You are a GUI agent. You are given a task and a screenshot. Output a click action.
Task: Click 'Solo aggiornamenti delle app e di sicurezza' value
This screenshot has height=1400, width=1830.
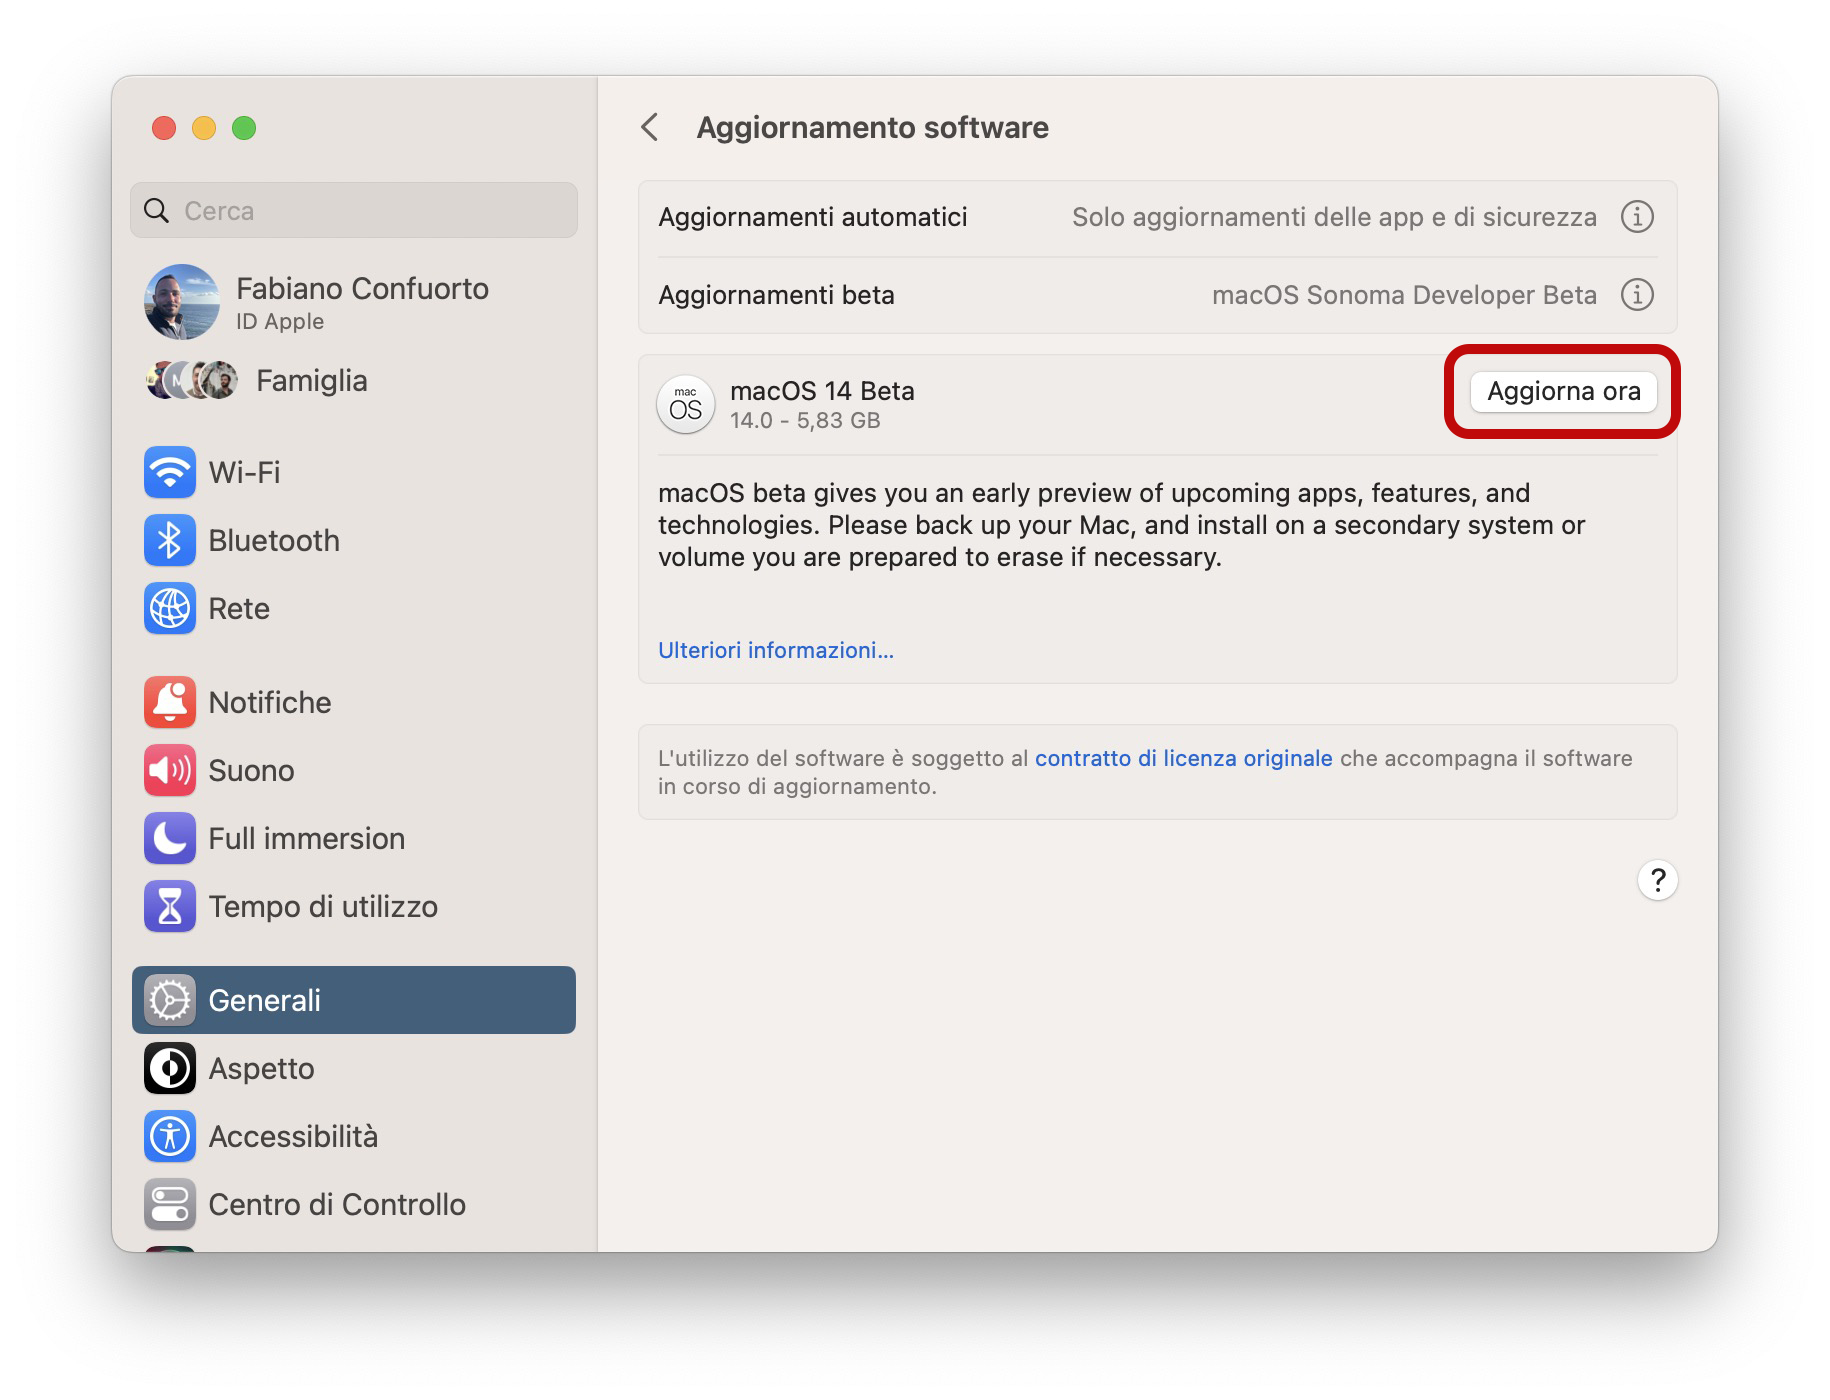1334,217
